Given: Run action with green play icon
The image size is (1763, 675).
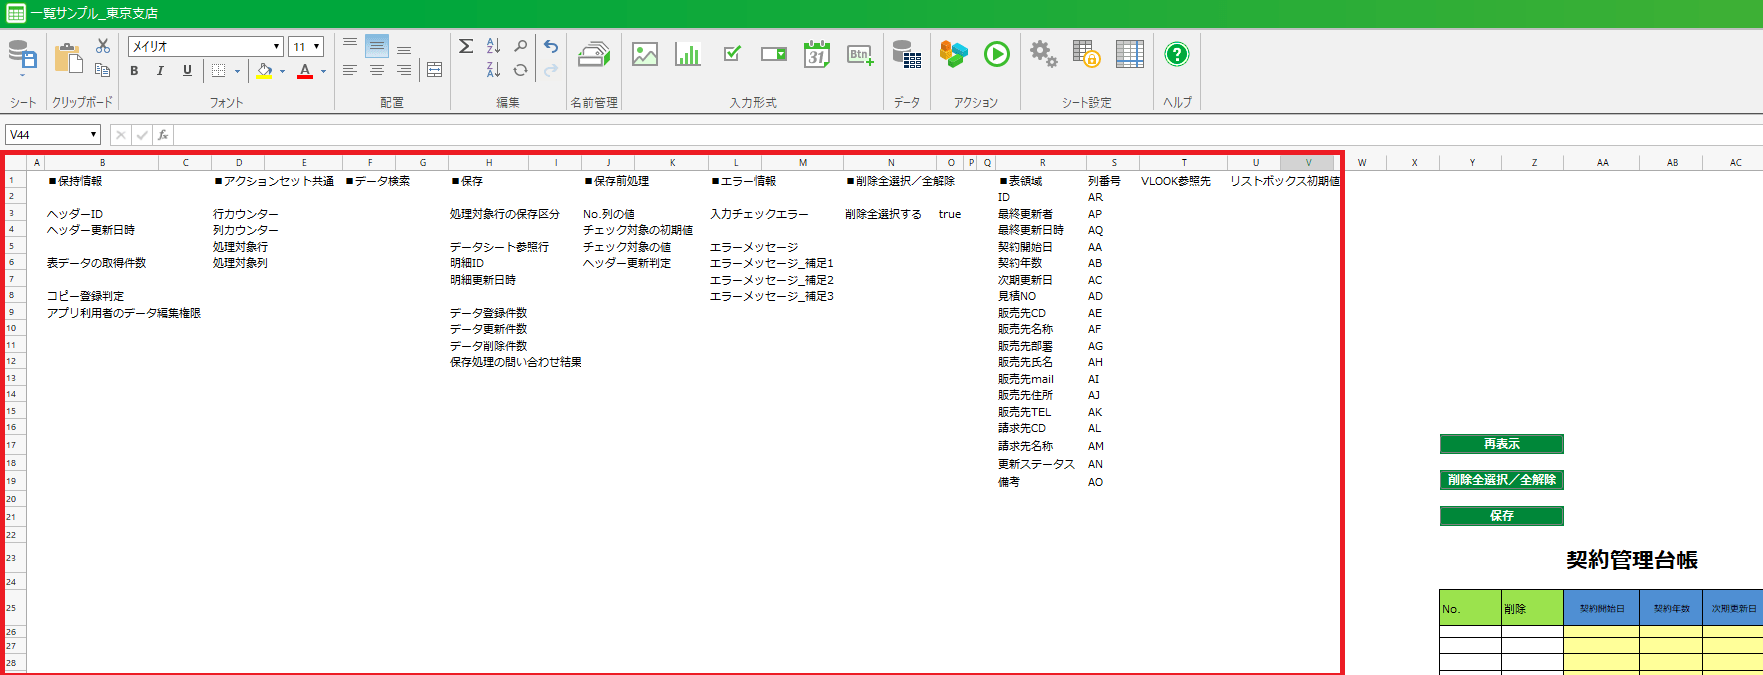Looking at the screenshot, I should [x=996, y=55].
